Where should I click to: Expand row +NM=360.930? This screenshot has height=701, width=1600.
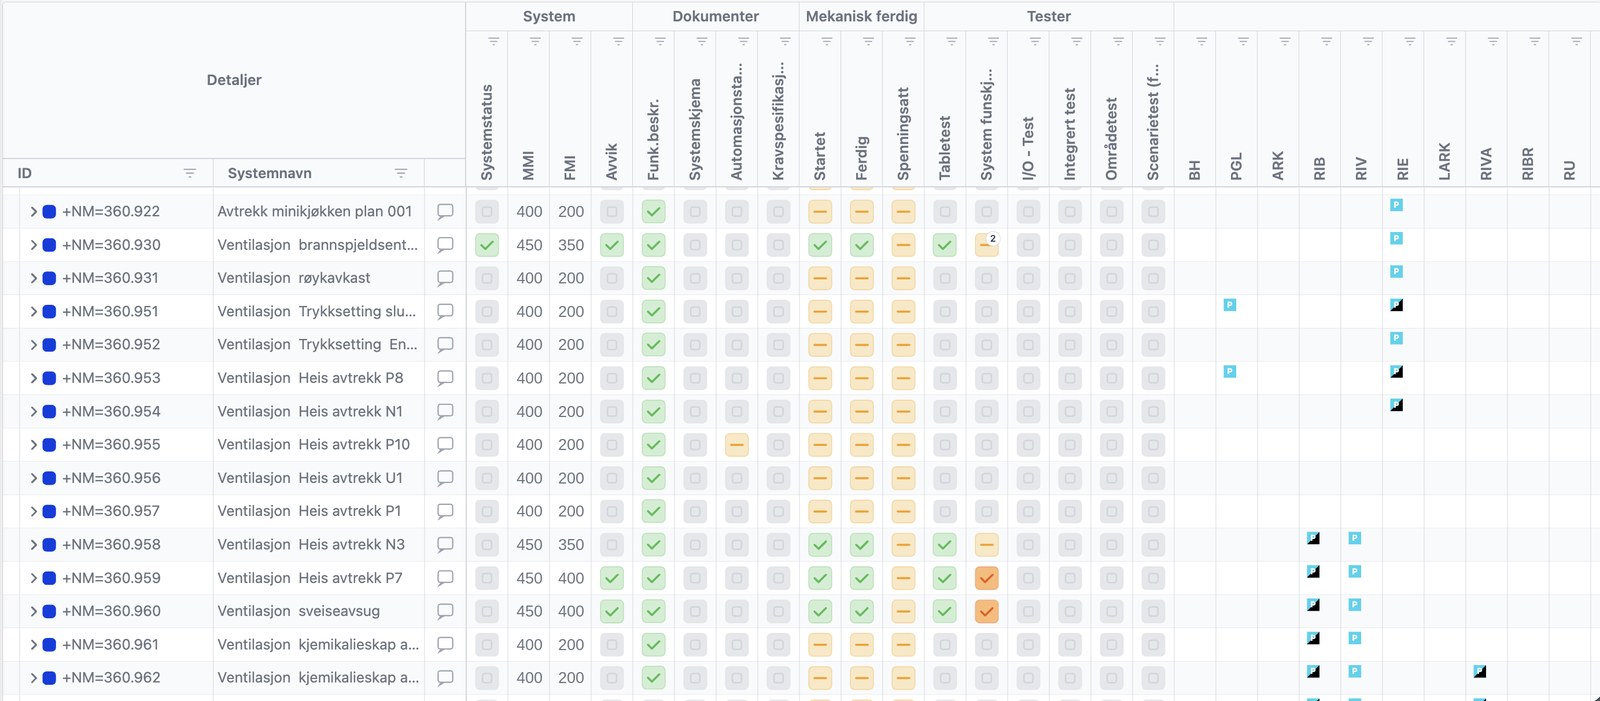tap(33, 244)
